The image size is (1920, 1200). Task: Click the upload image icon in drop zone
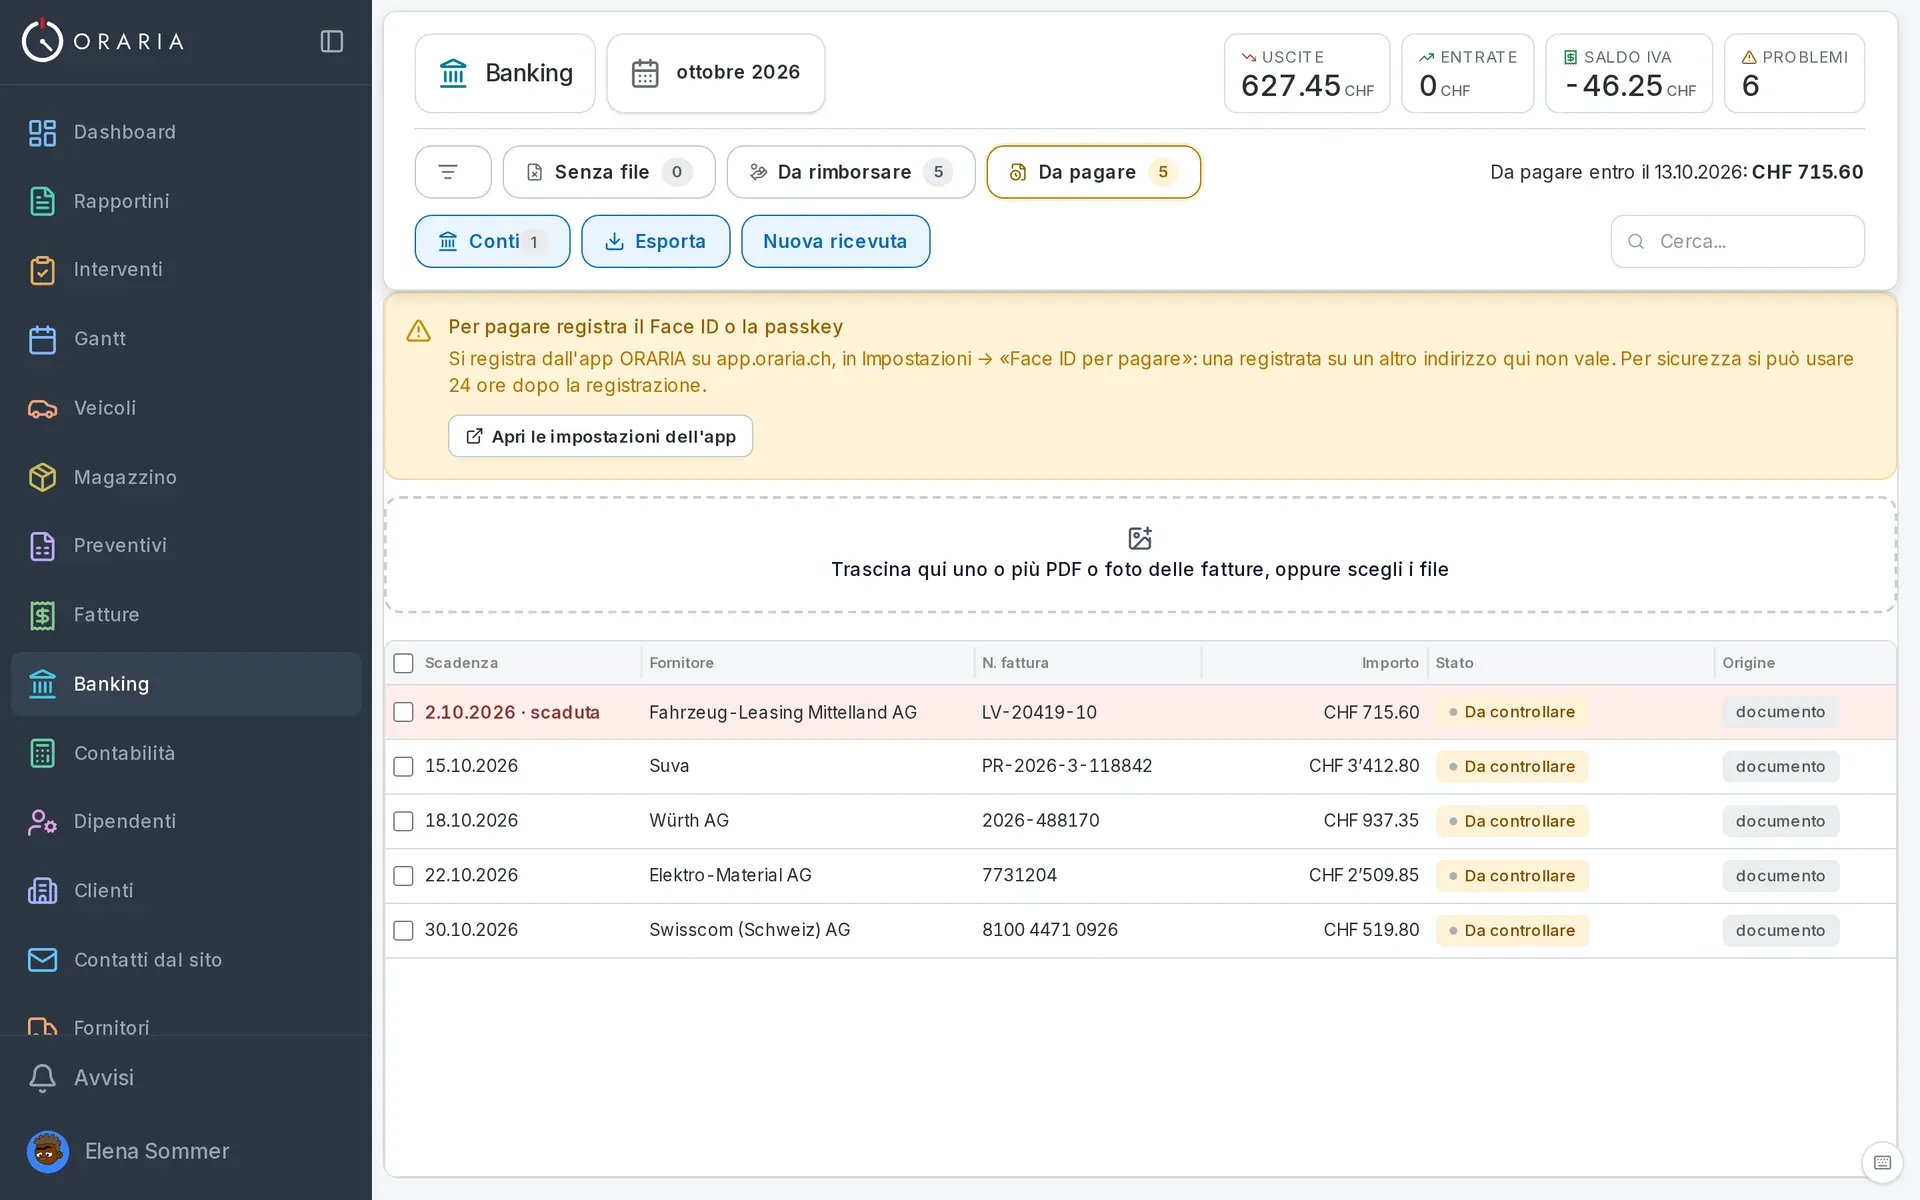[x=1140, y=538]
